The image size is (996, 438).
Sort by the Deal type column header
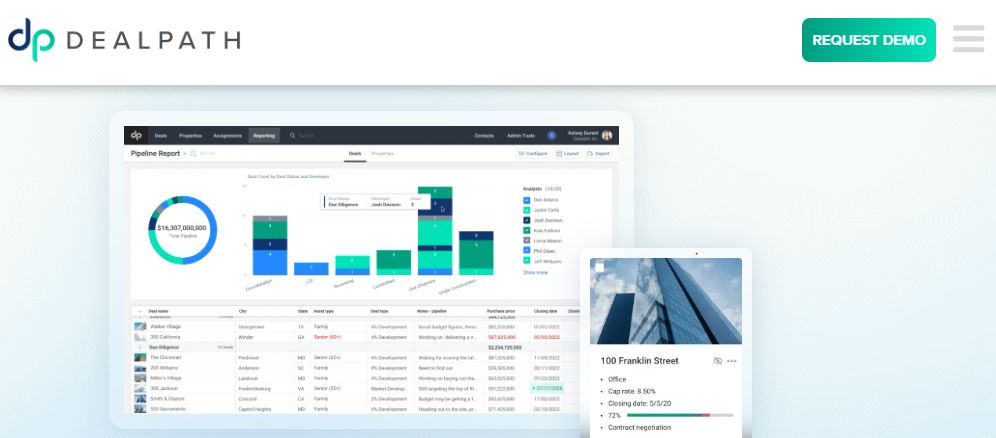[x=379, y=312]
